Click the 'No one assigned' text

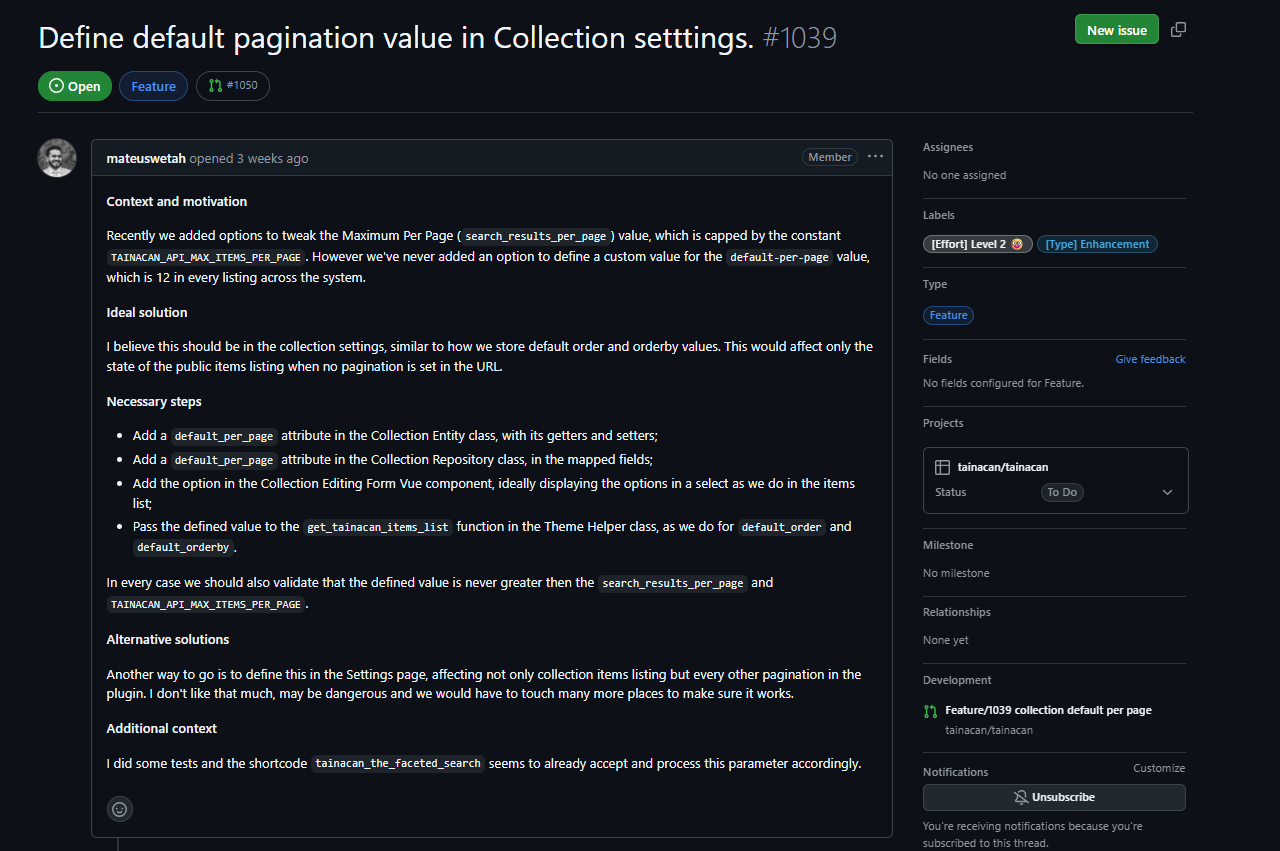965,175
